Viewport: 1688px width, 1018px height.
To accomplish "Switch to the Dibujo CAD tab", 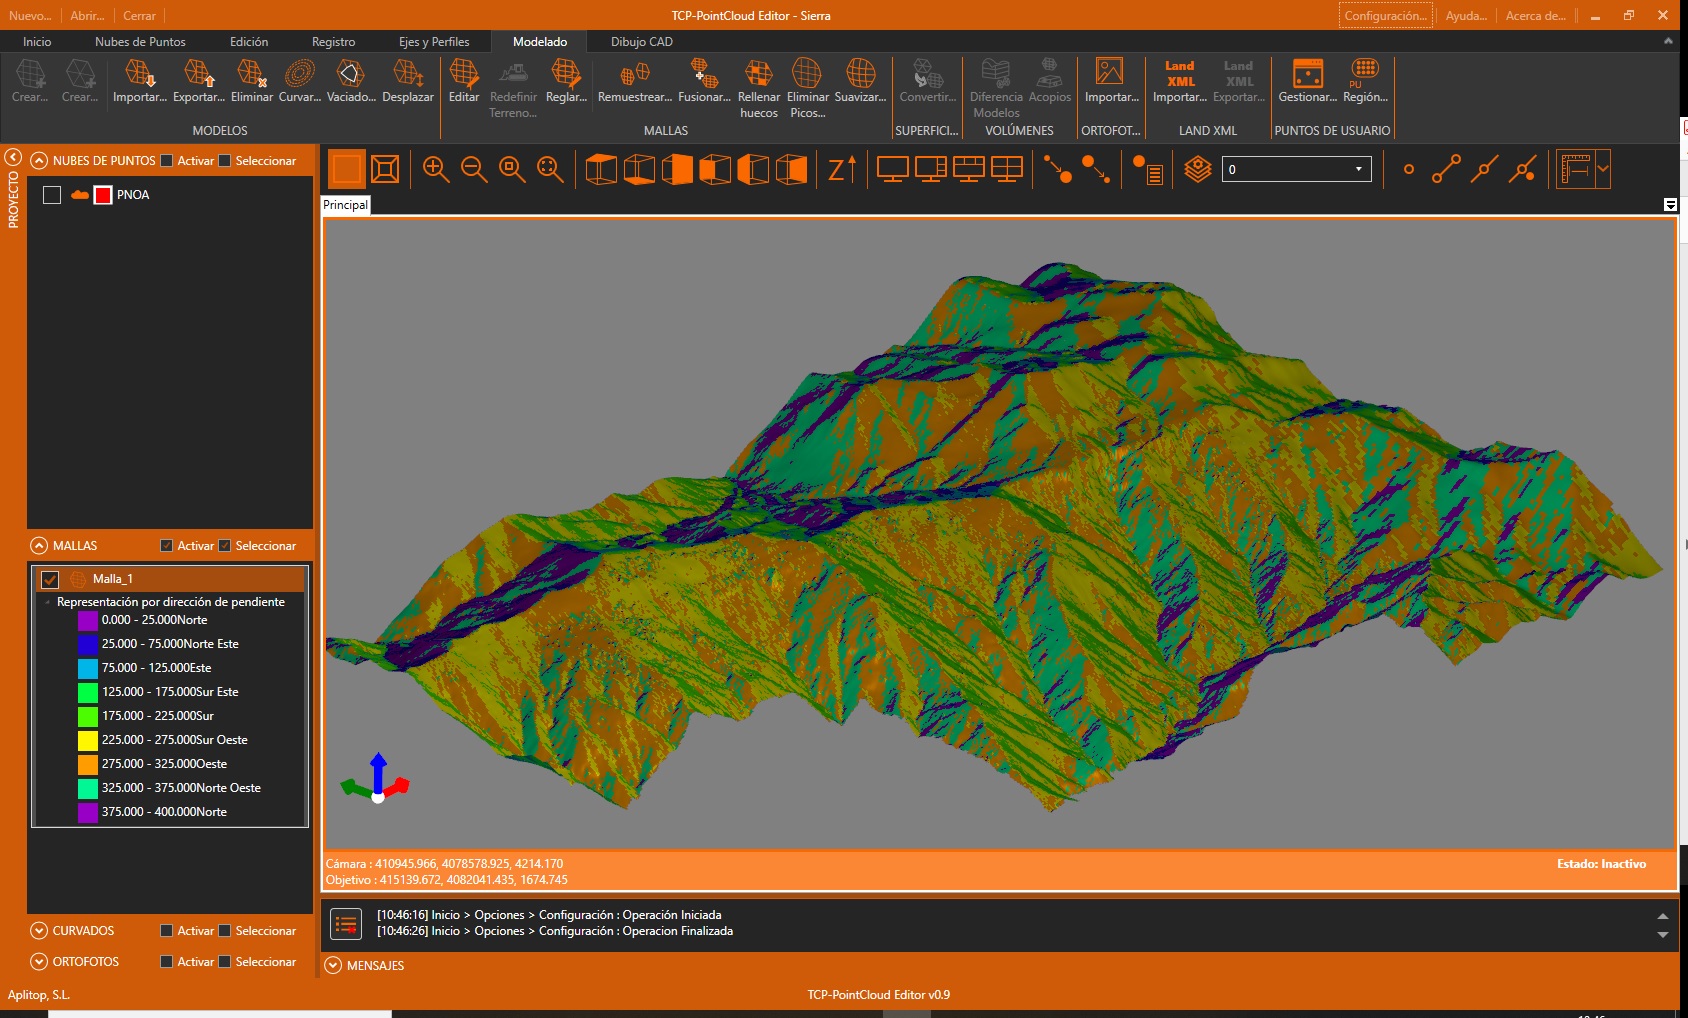I will point(642,42).
